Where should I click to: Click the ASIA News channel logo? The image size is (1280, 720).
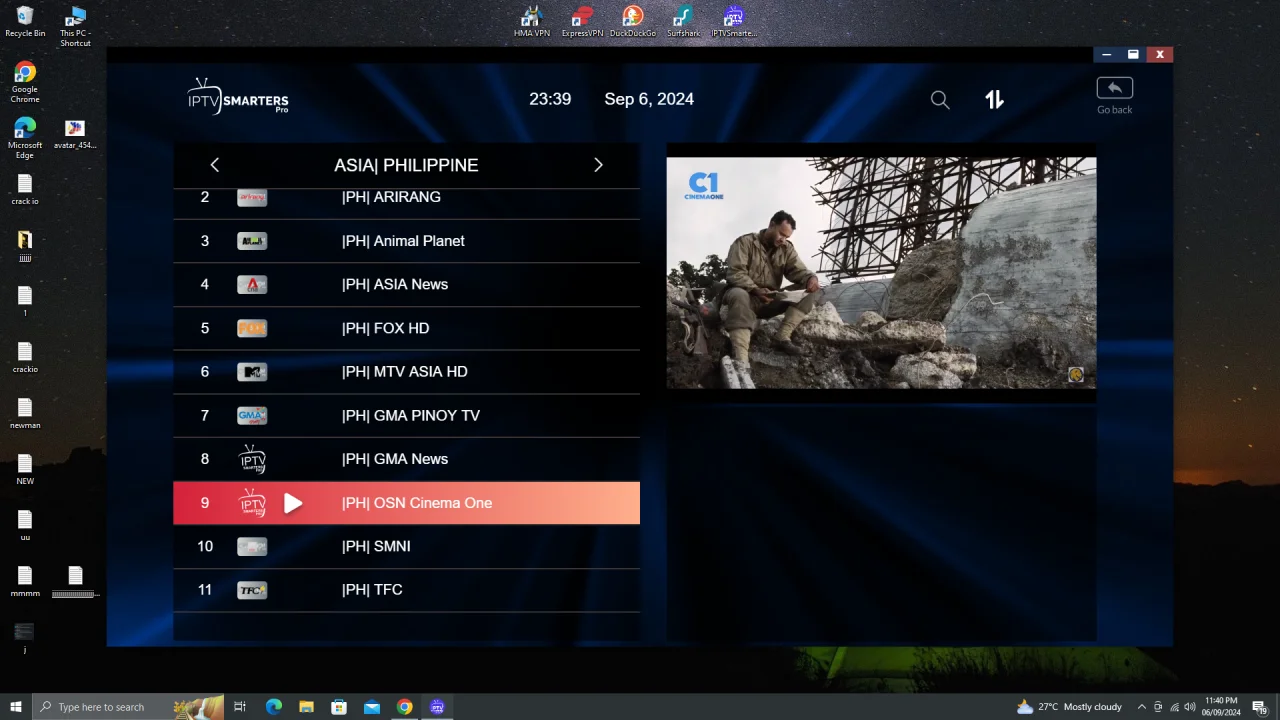tap(252, 285)
